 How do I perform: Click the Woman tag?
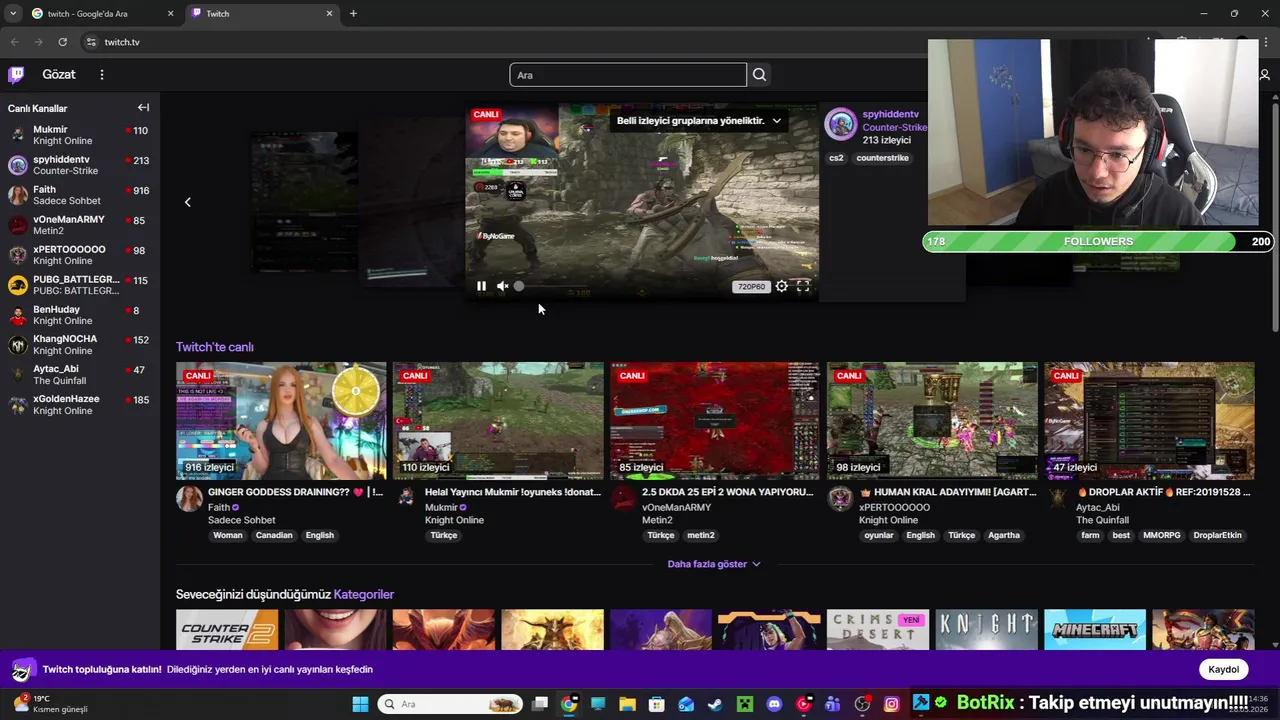click(x=228, y=535)
